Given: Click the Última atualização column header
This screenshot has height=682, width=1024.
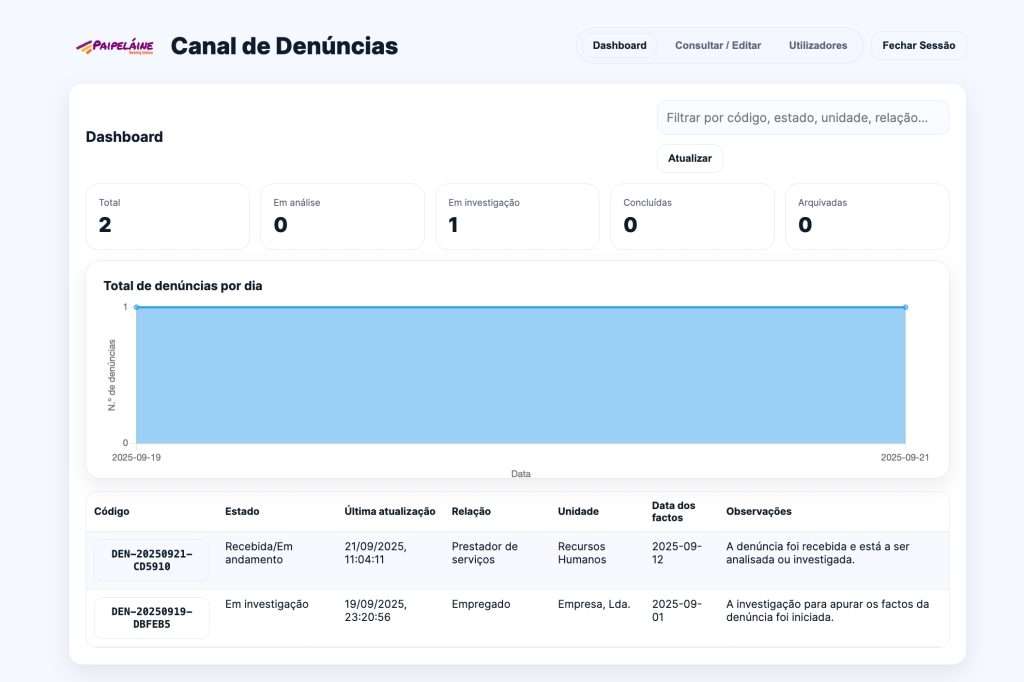Looking at the screenshot, I should tap(390, 511).
